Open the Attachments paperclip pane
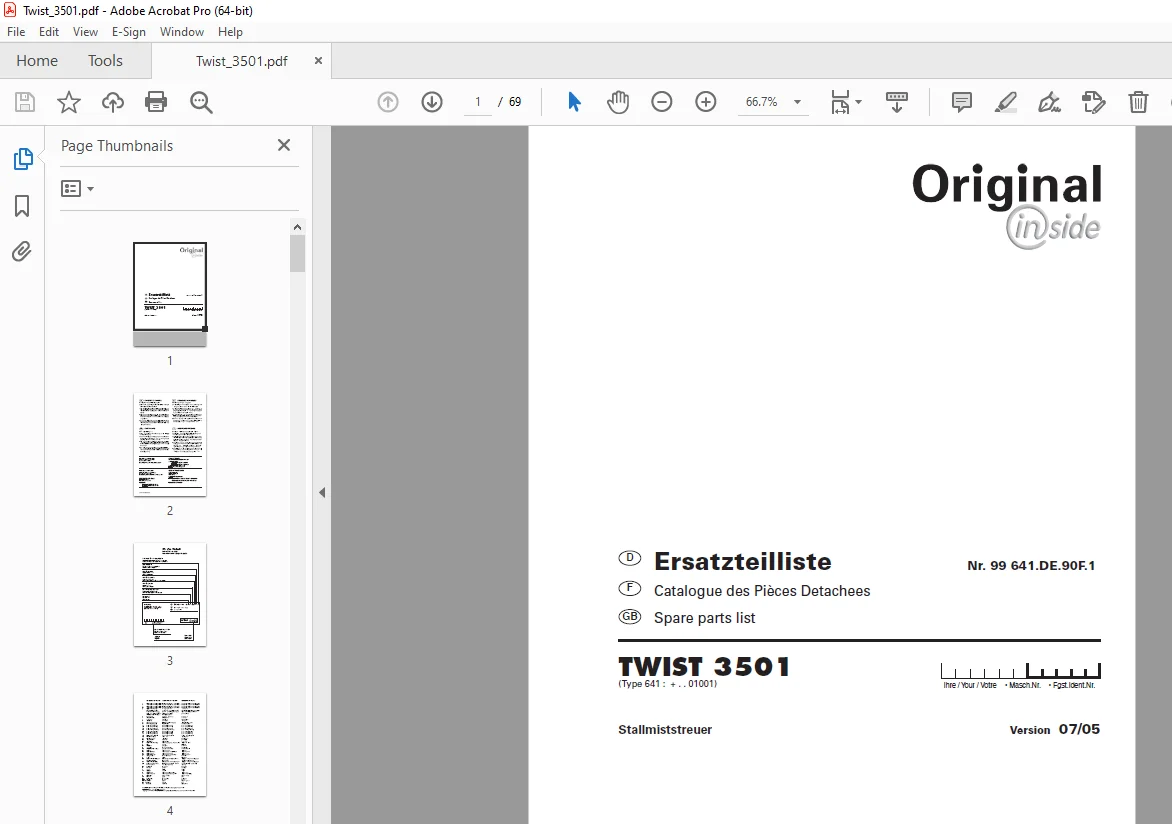This screenshot has width=1172, height=824. pos(22,251)
